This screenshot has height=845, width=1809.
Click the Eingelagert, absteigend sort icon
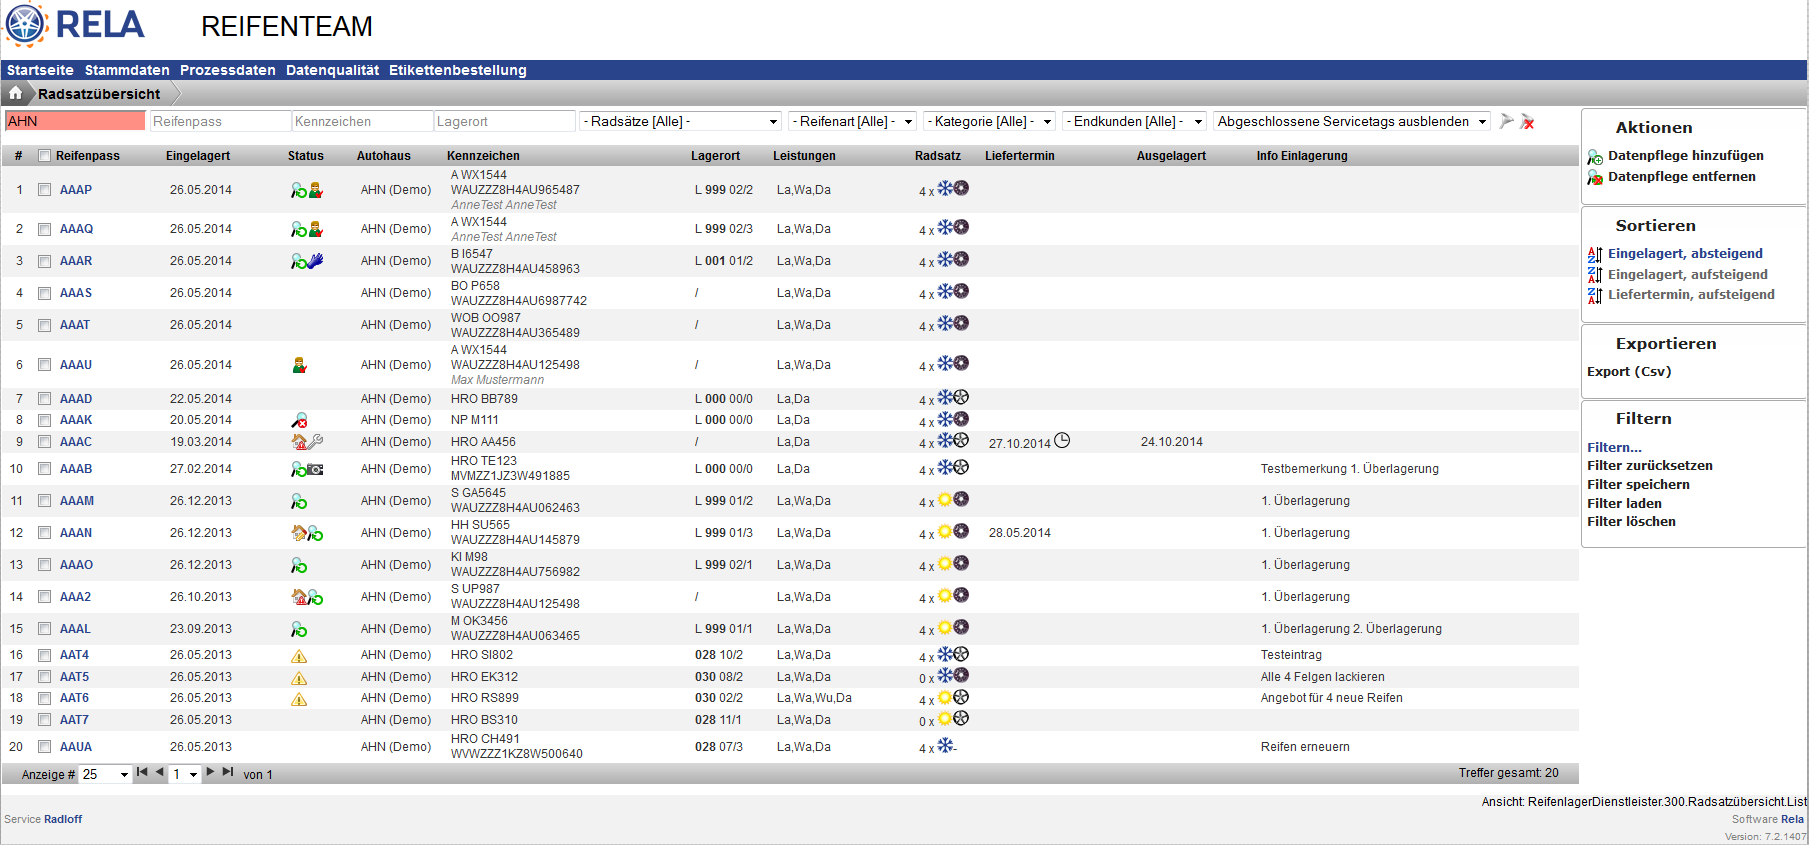point(1595,254)
